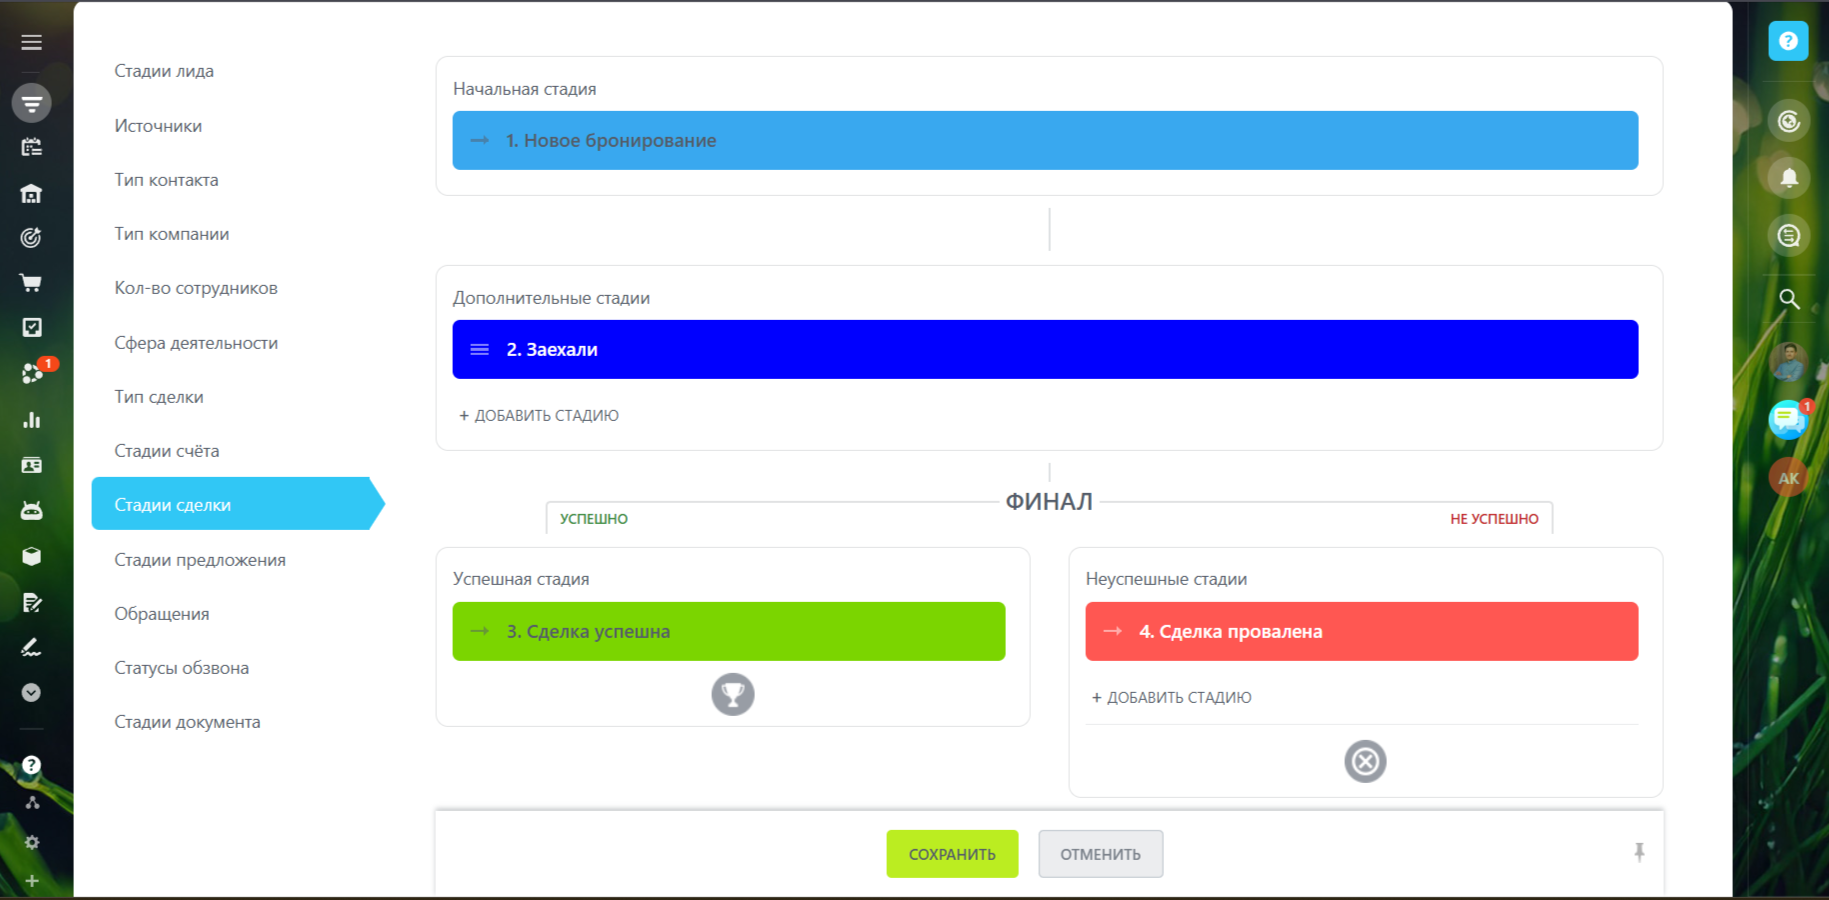1829x900 pixels.
Task: Open the checkmark tasks sidebar icon
Action: pos(32,327)
